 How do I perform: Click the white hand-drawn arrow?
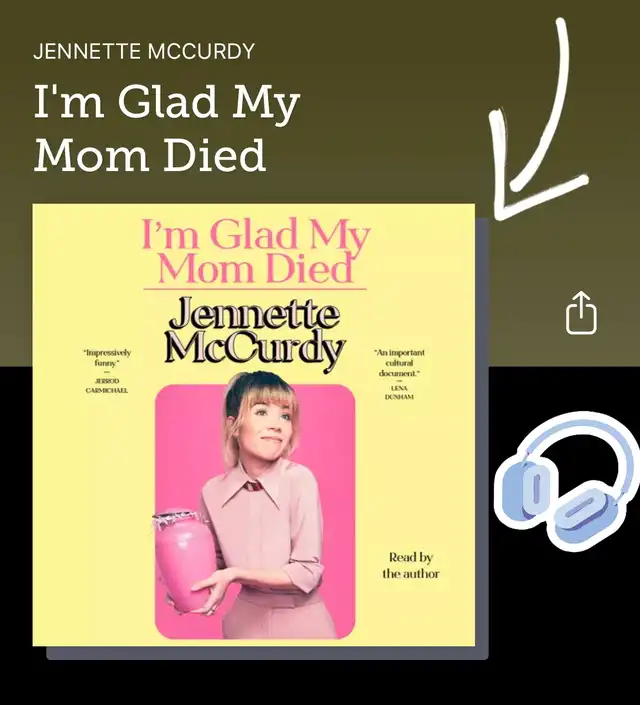click(539, 119)
